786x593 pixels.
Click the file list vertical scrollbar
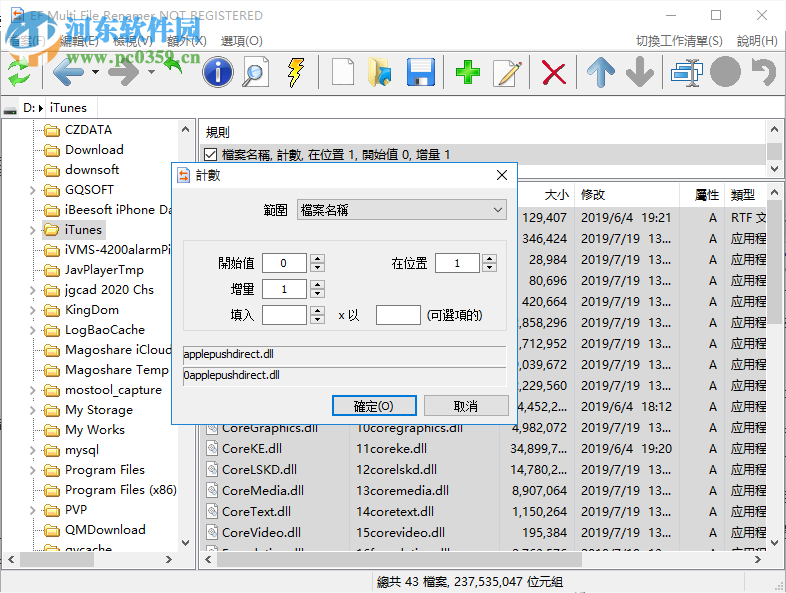pyautogui.click(x=774, y=261)
